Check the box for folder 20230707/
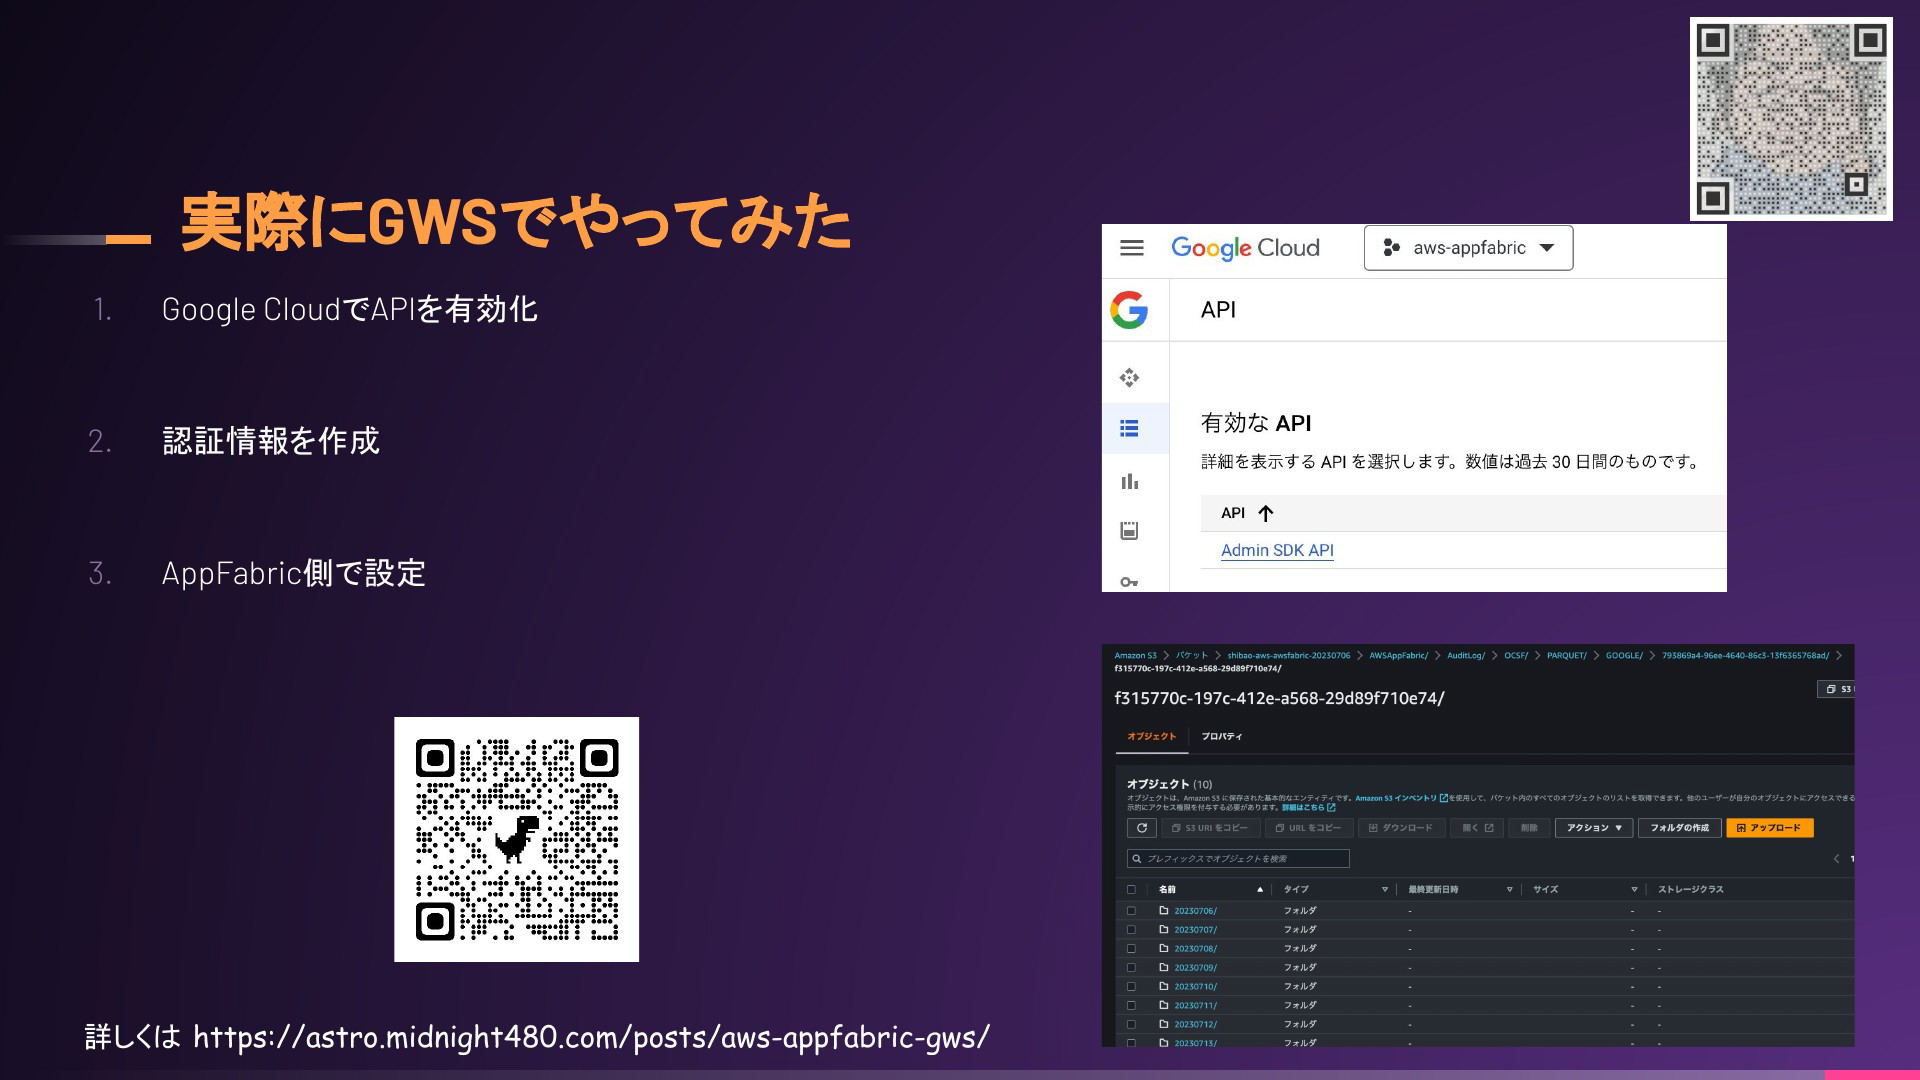1920x1080 pixels. coord(1132,930)
